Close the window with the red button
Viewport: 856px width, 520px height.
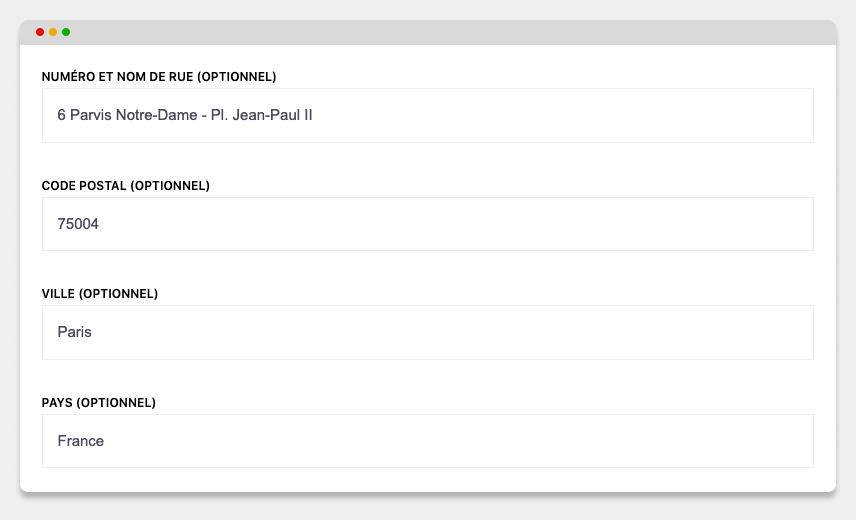pyautogui.click(x=40, y=32)
